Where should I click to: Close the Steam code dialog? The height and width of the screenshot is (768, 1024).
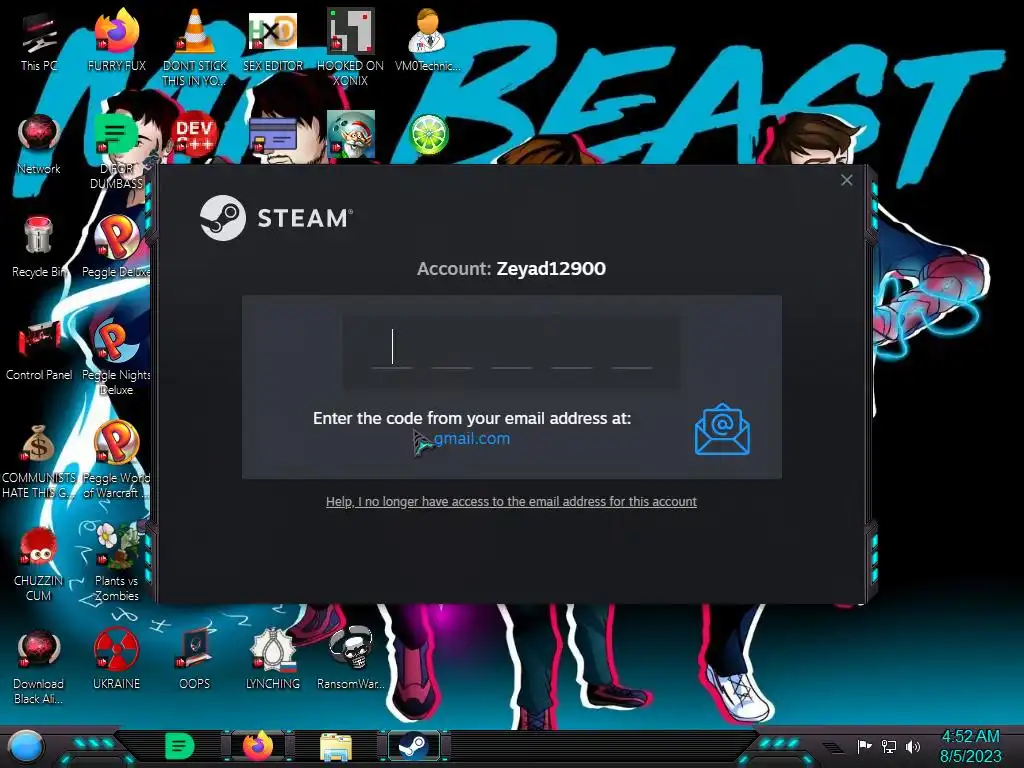point(846,180)
